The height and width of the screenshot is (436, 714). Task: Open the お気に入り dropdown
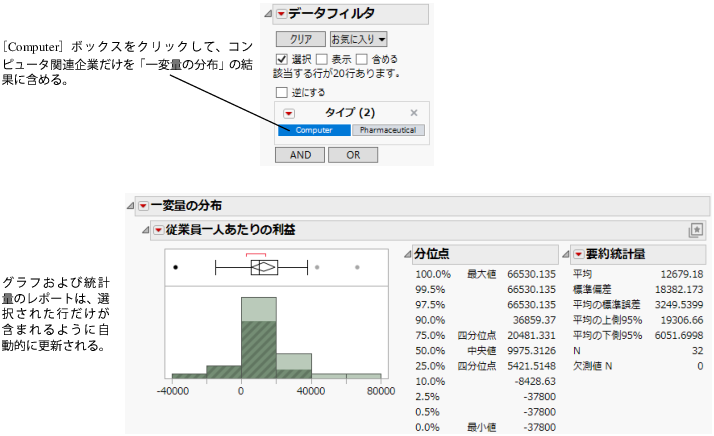click(x=358, y=39)
